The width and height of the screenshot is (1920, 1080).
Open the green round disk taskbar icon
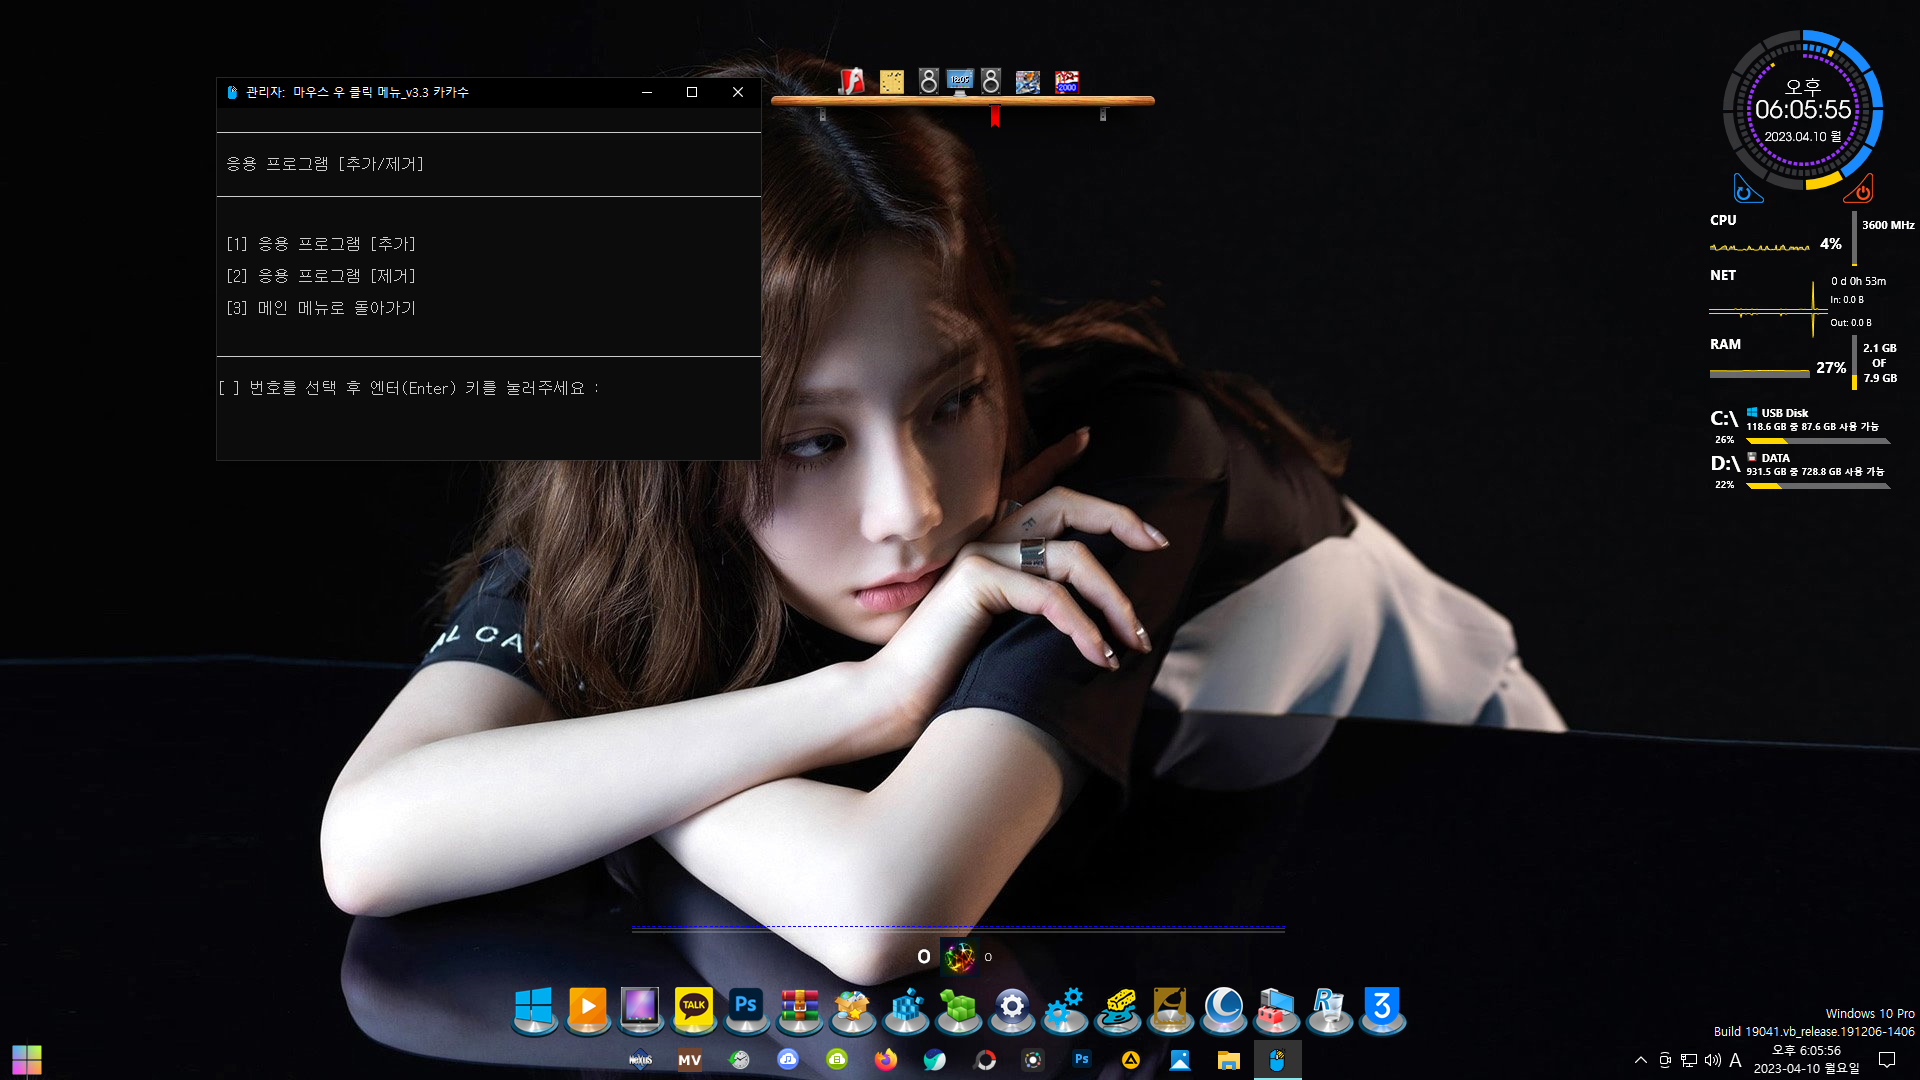click(837, 1059)
